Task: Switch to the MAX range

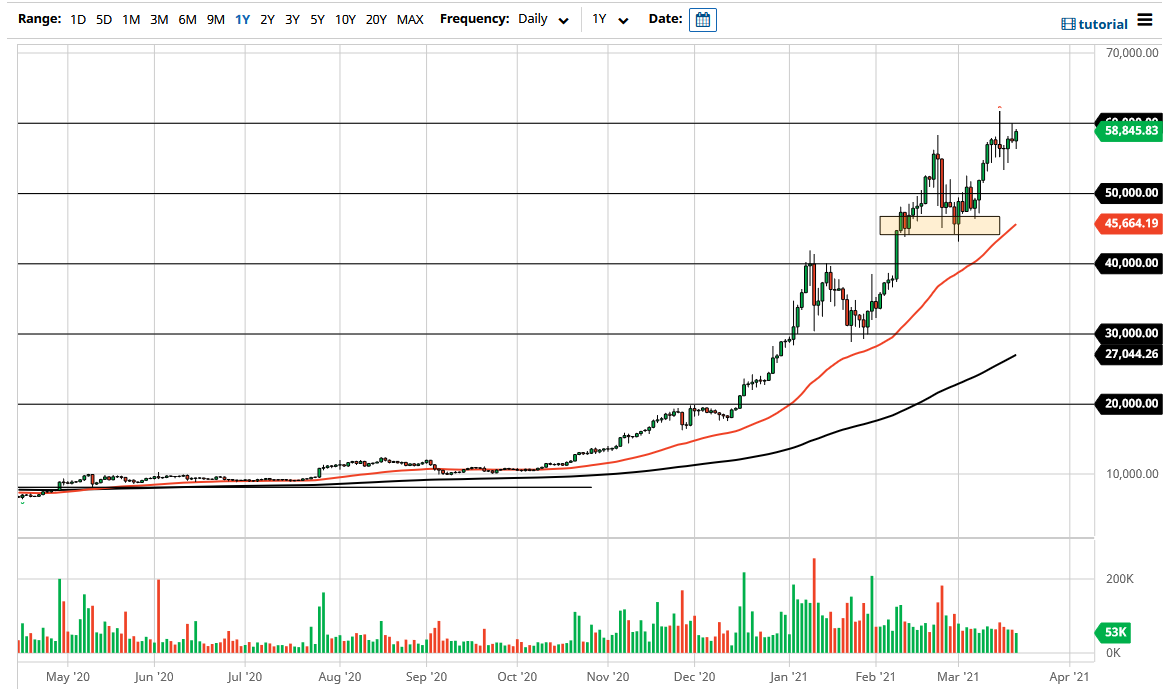Action: point(410,19)
